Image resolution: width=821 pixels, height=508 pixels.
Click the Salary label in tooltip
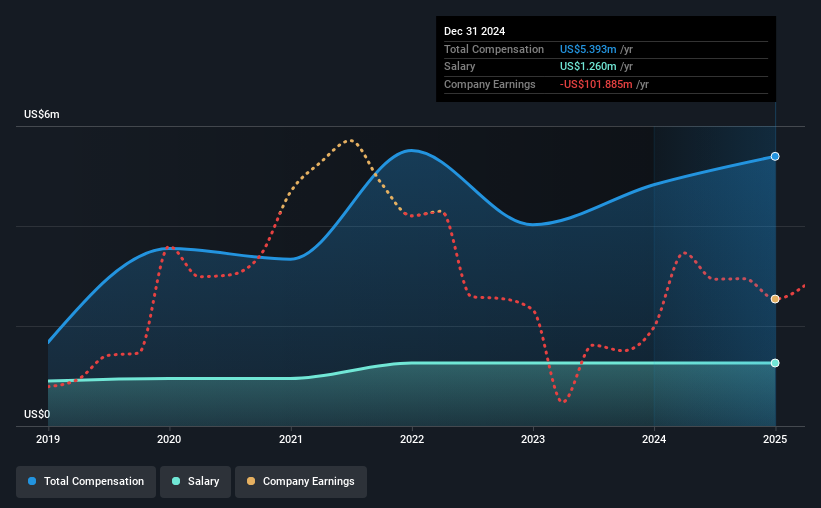pyautogui.click(x=460, y=67)
